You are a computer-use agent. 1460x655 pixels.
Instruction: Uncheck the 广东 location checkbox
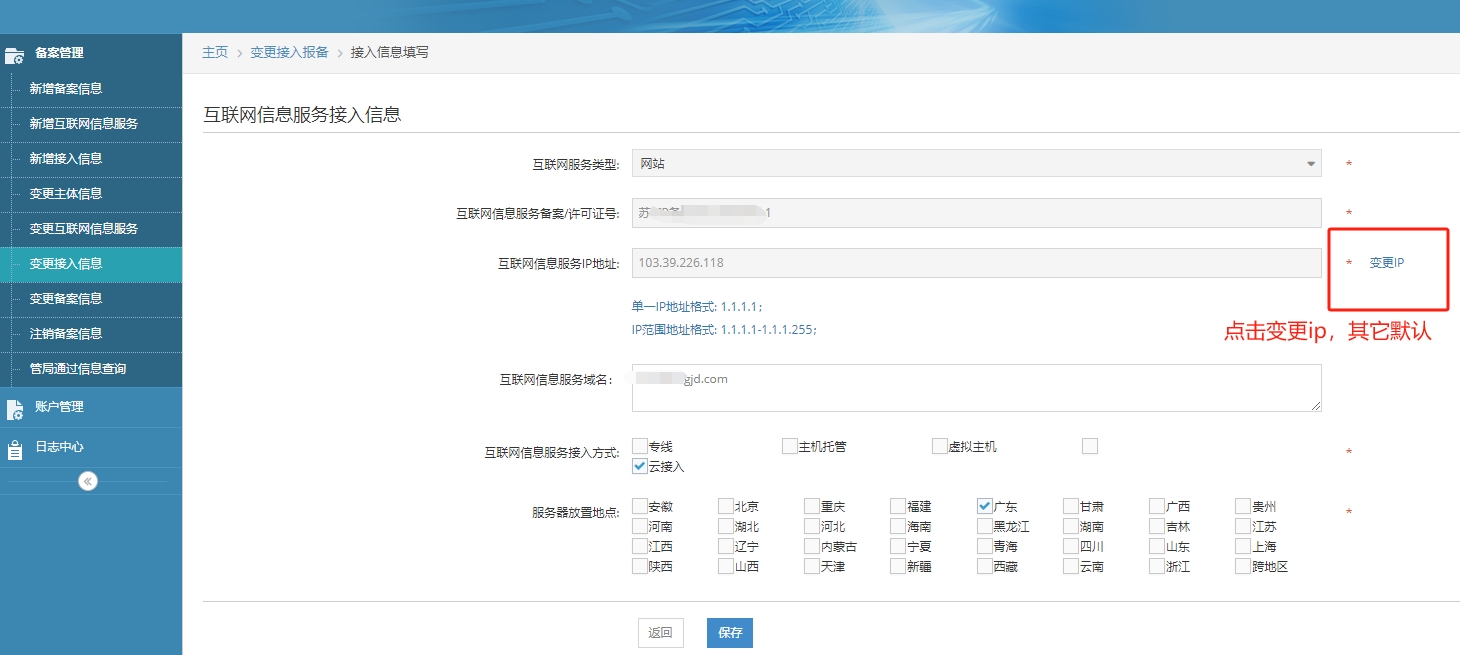pos(985,506)
